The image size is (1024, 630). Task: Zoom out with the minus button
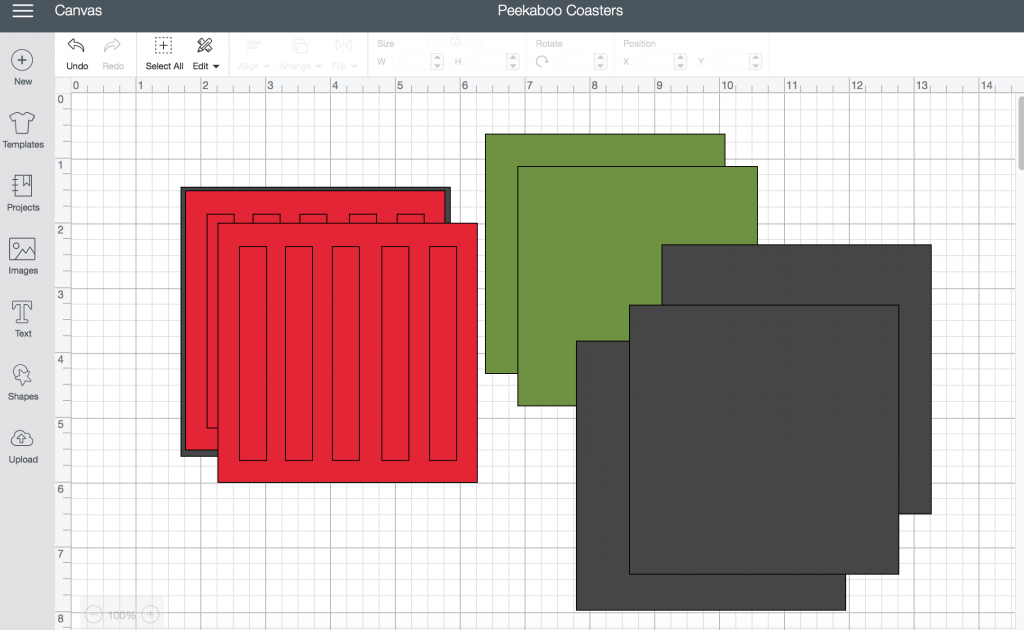(93, 614)
